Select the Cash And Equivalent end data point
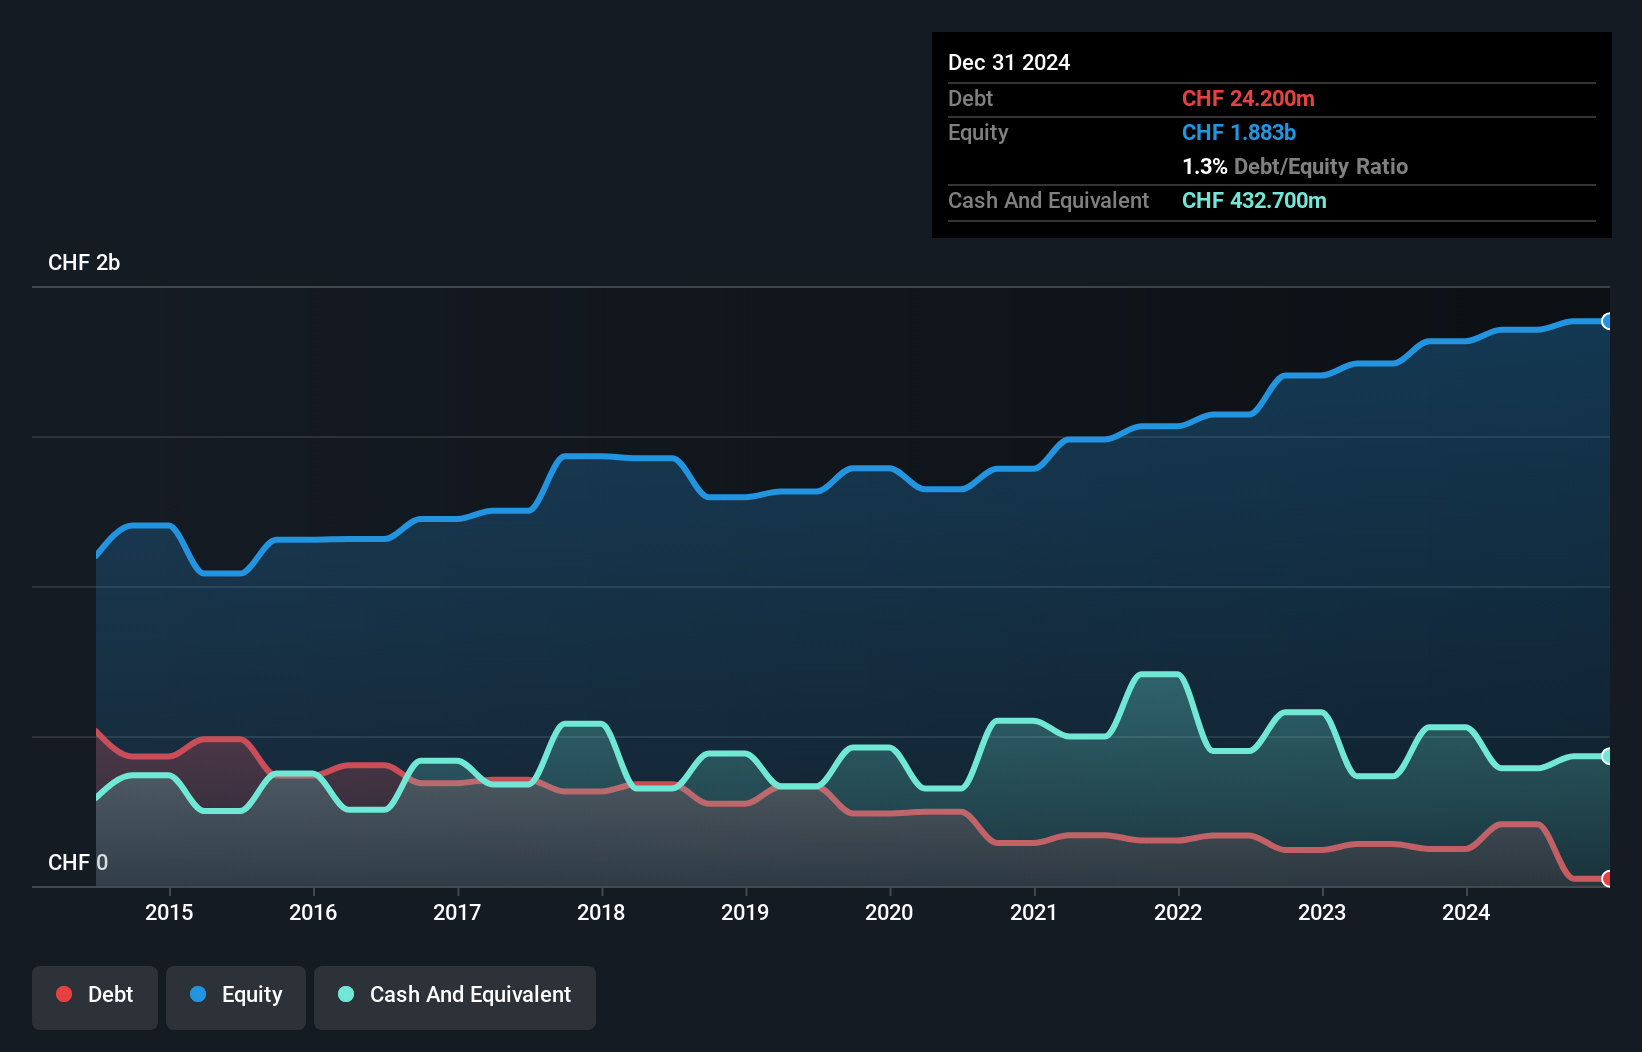The image size is (1642, 1052). [x=1607, y=756]
